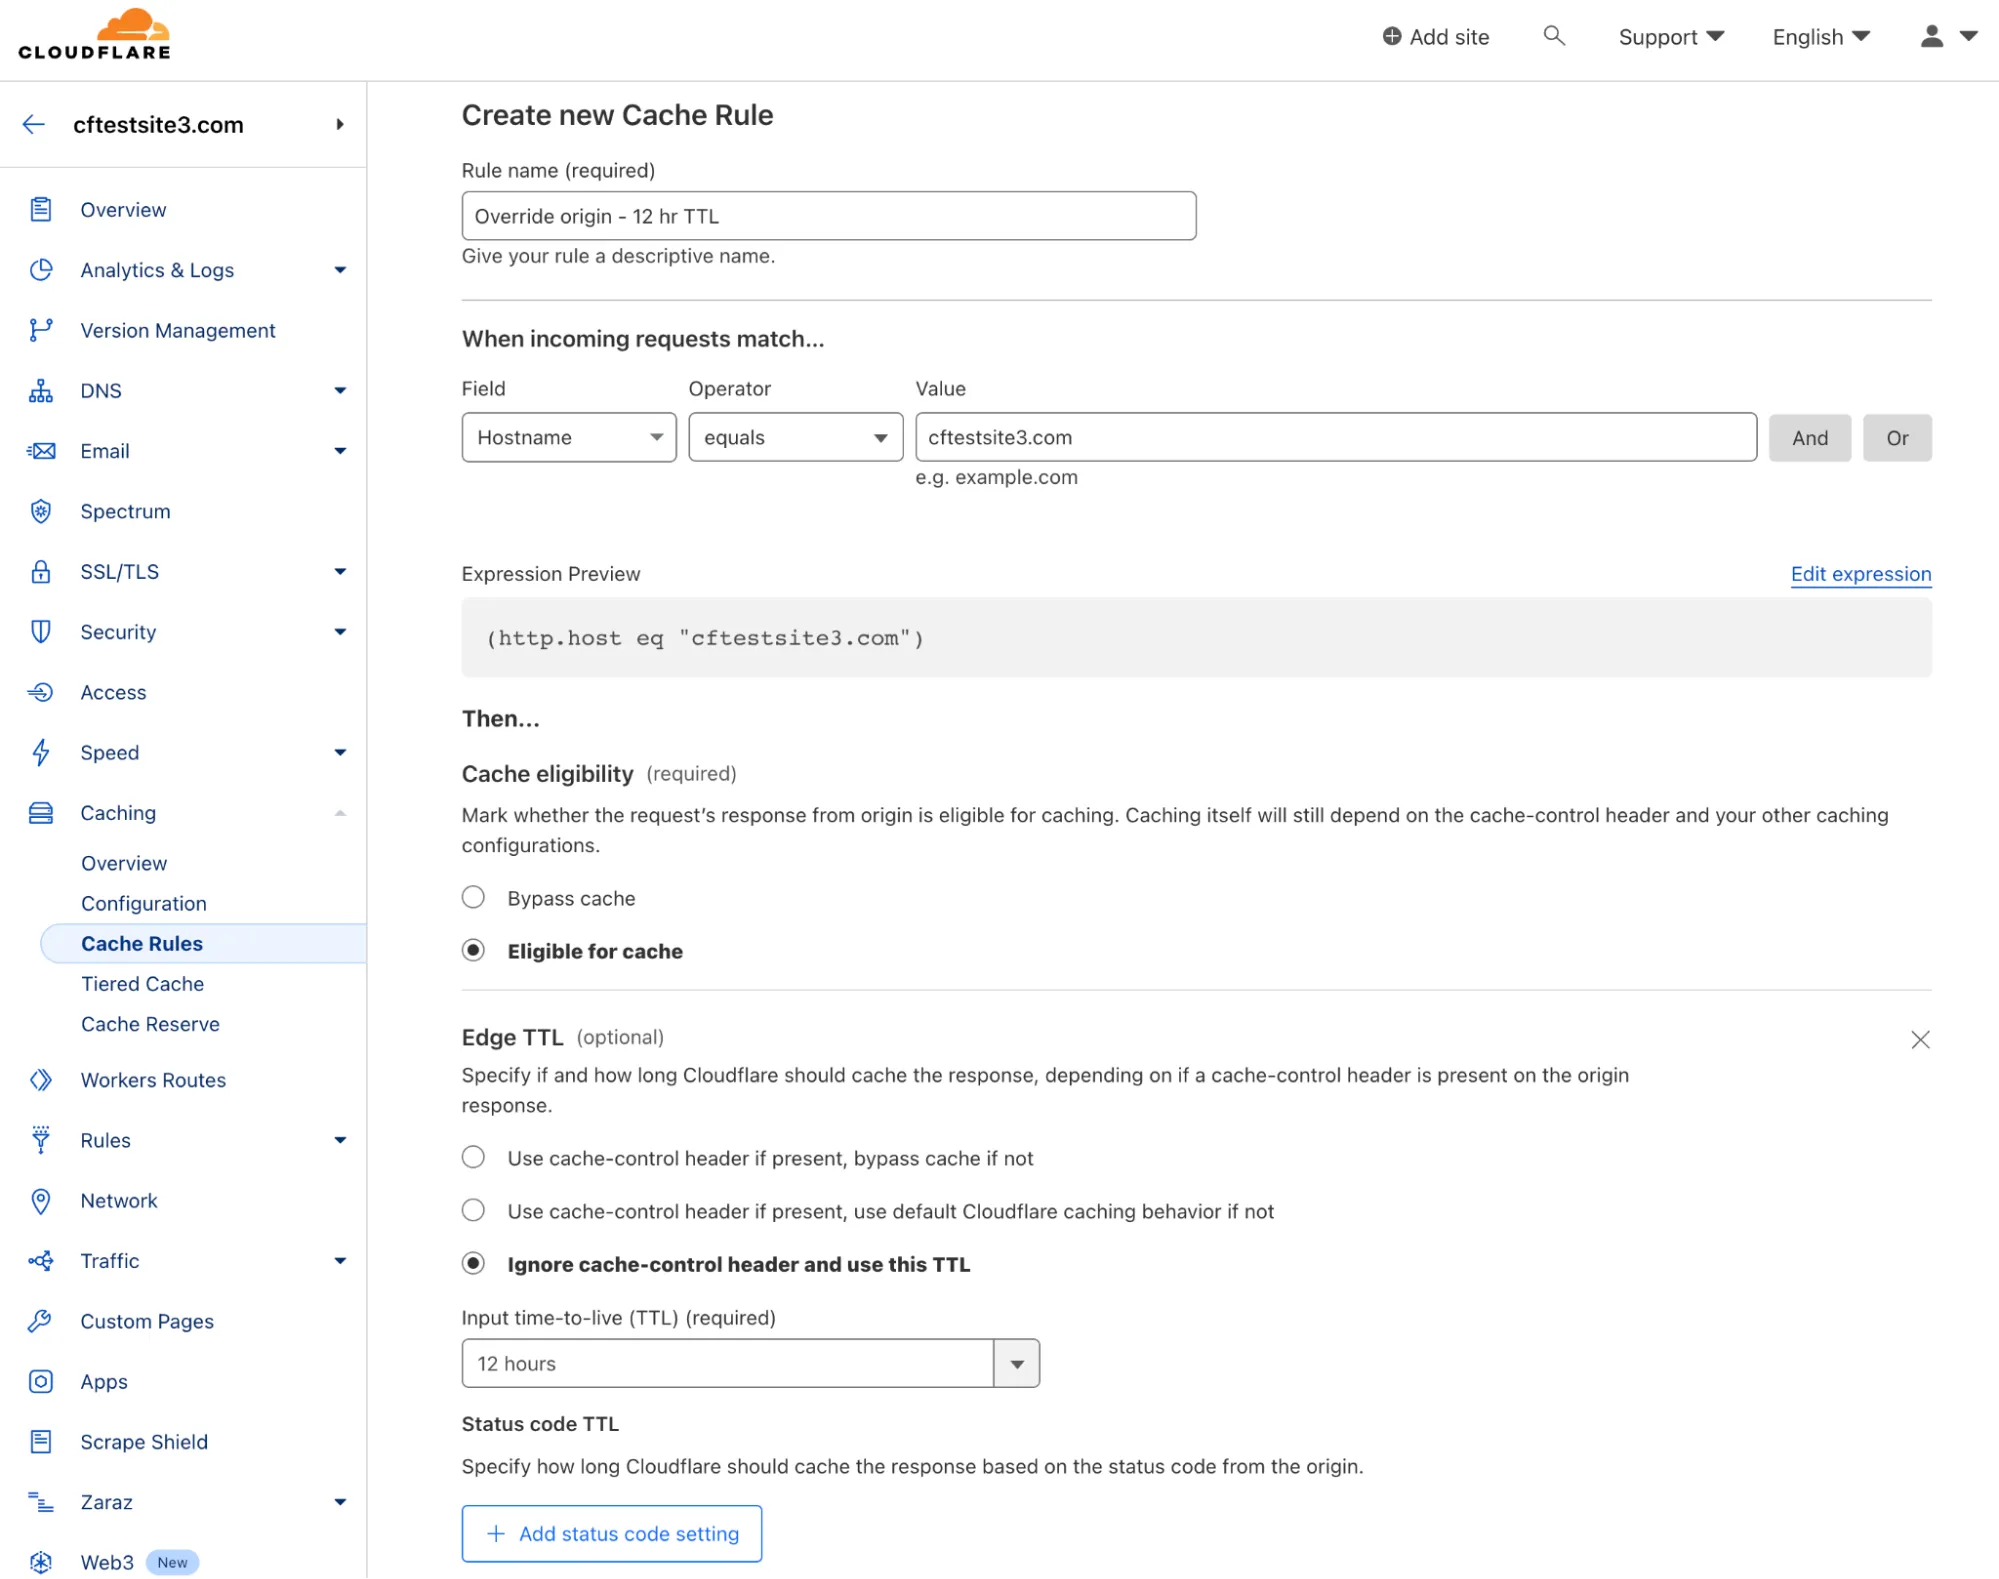The height and width of the screenshot is (1579, 1999).
Task: Click the Rule name input field
Action: [x=828, y=216]
